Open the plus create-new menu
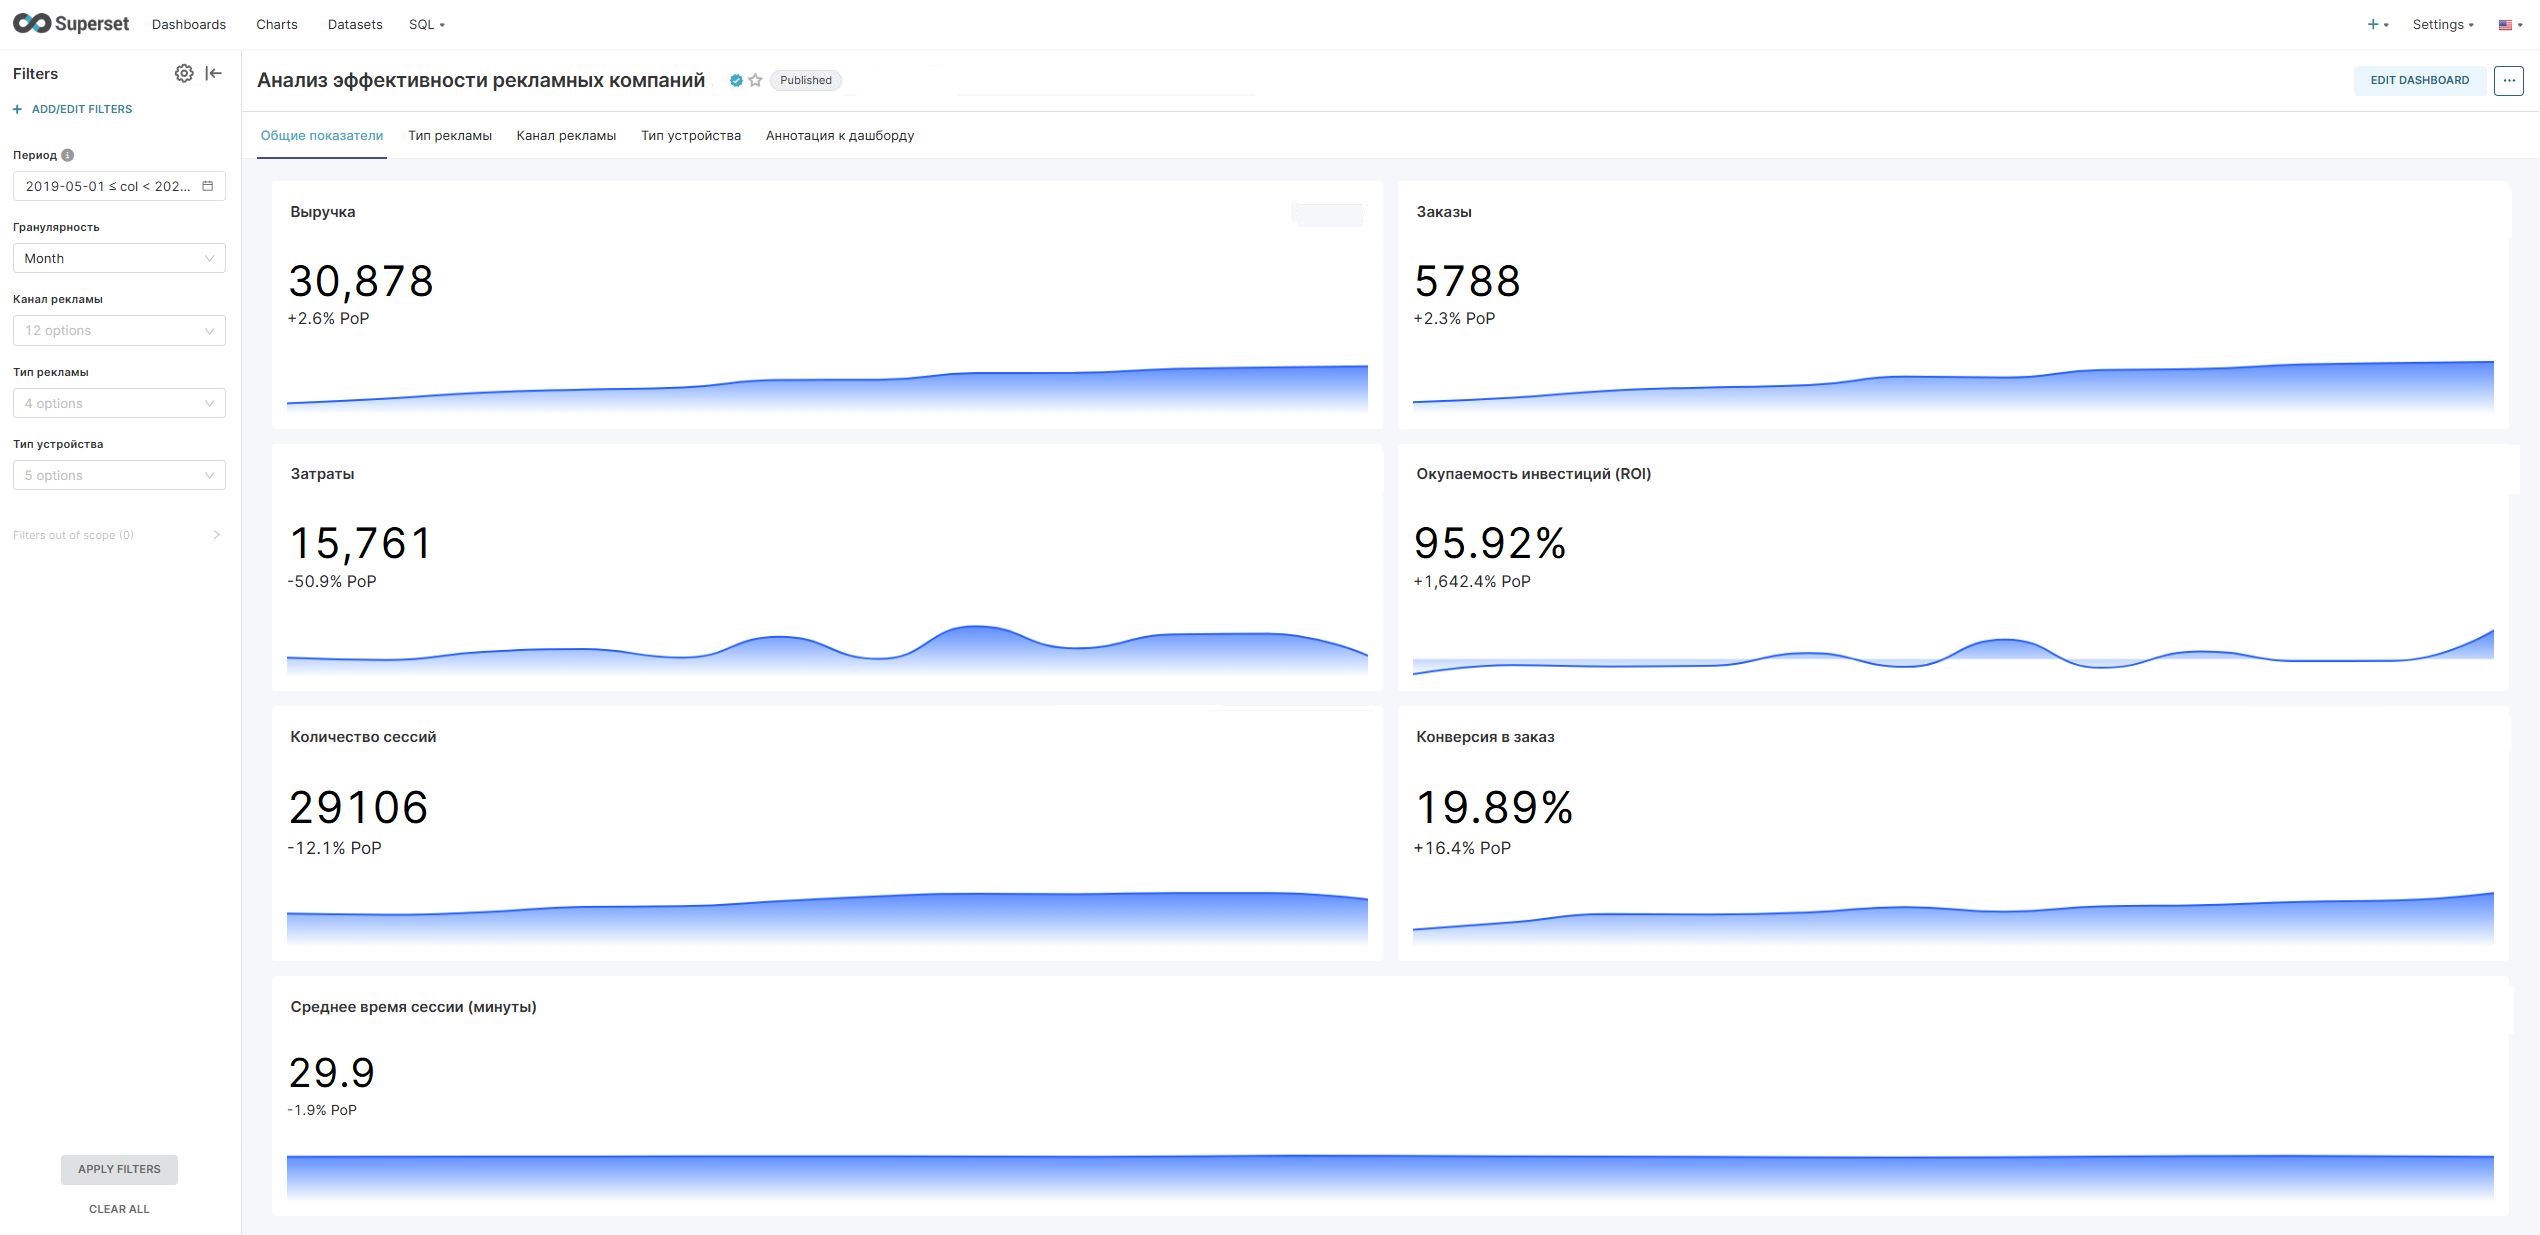Image resolution: width=2540 pixels, height=1235 pixels. tap(2377, 24)
